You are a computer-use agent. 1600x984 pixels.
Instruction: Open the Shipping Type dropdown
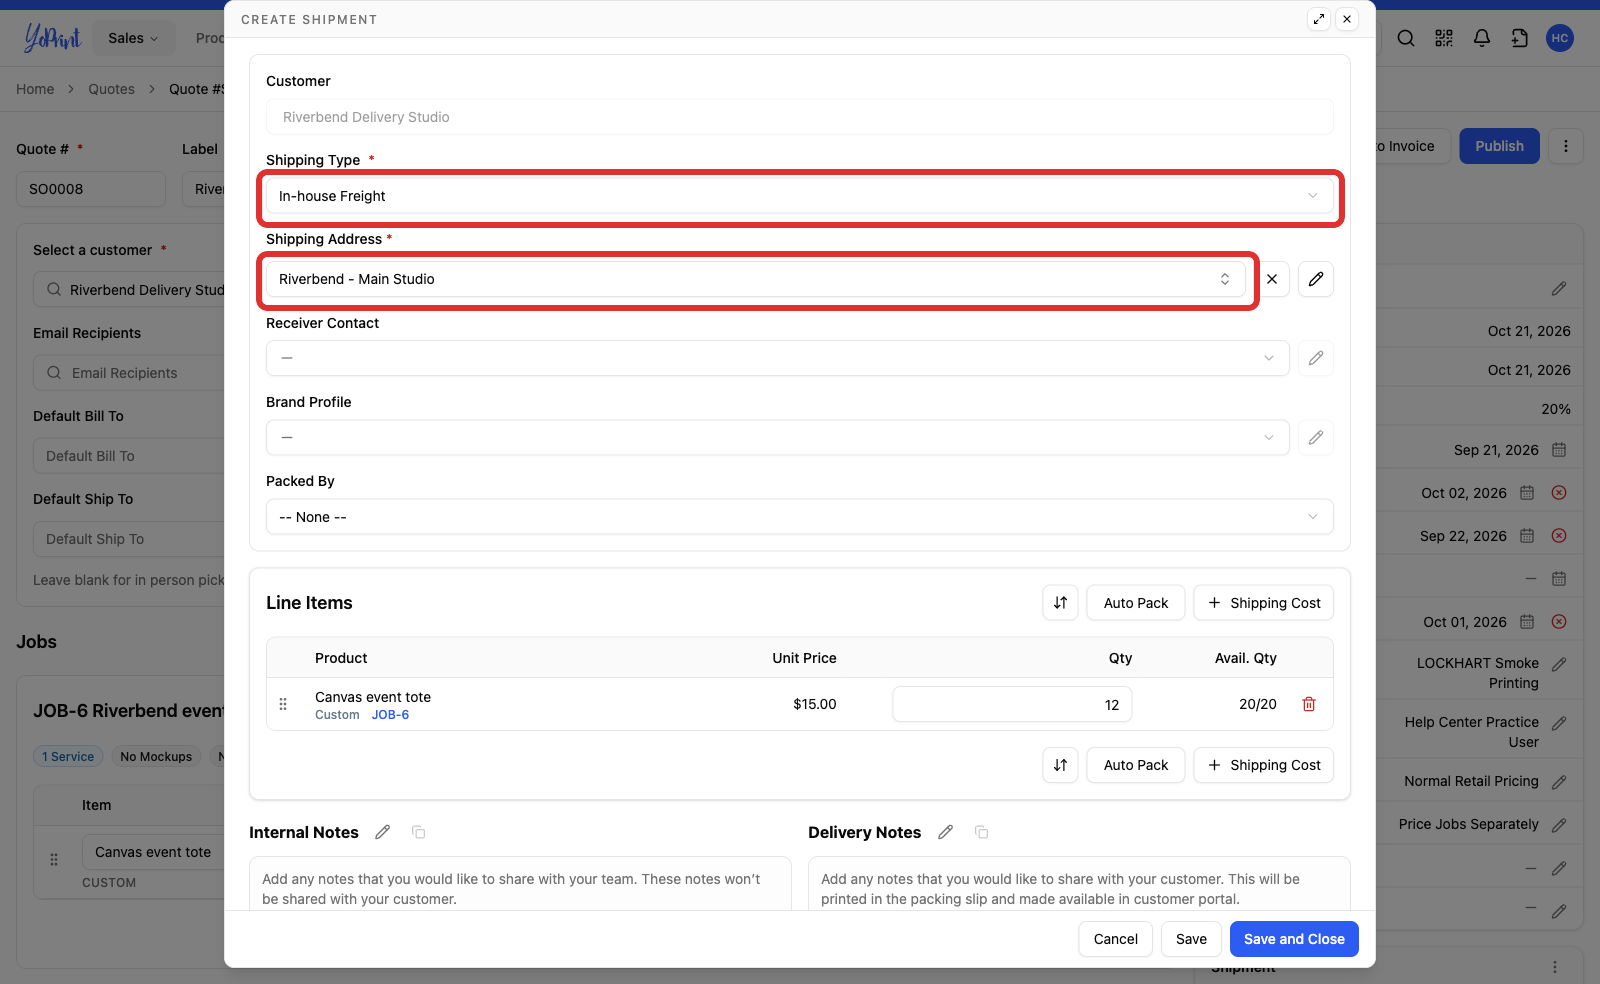(800, 196)
